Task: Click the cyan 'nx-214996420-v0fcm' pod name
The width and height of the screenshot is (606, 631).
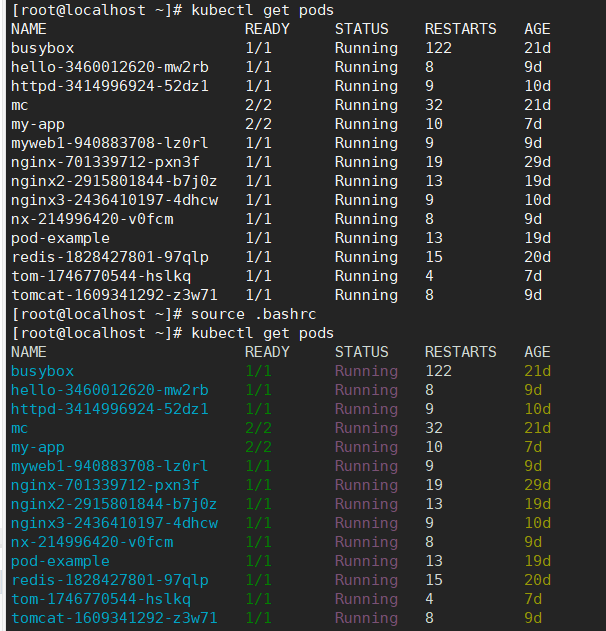Action: coord(92,542)
